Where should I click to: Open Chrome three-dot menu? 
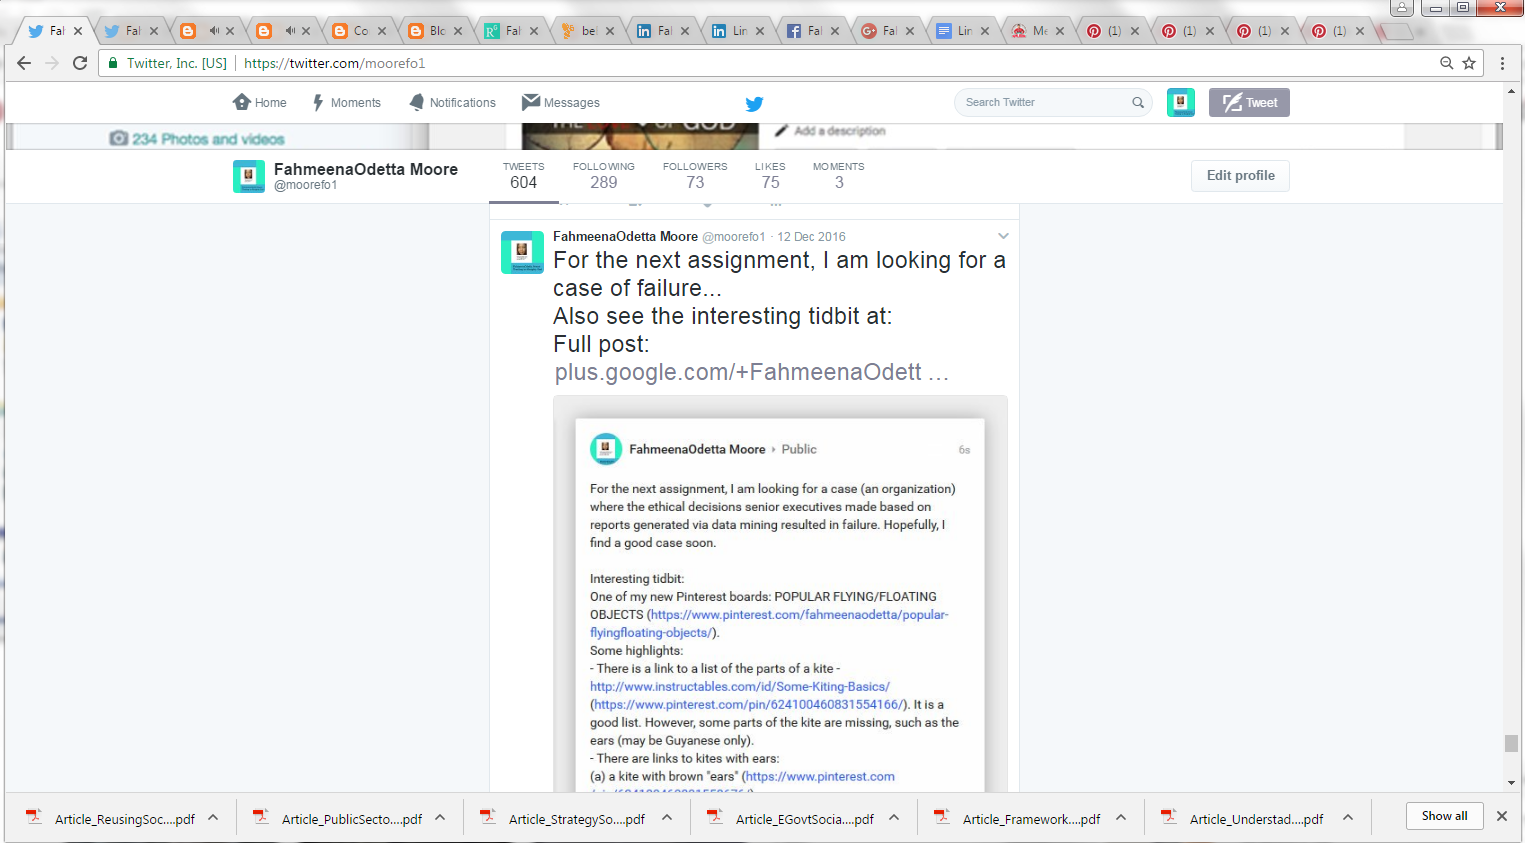click(x=1502, y=63)
